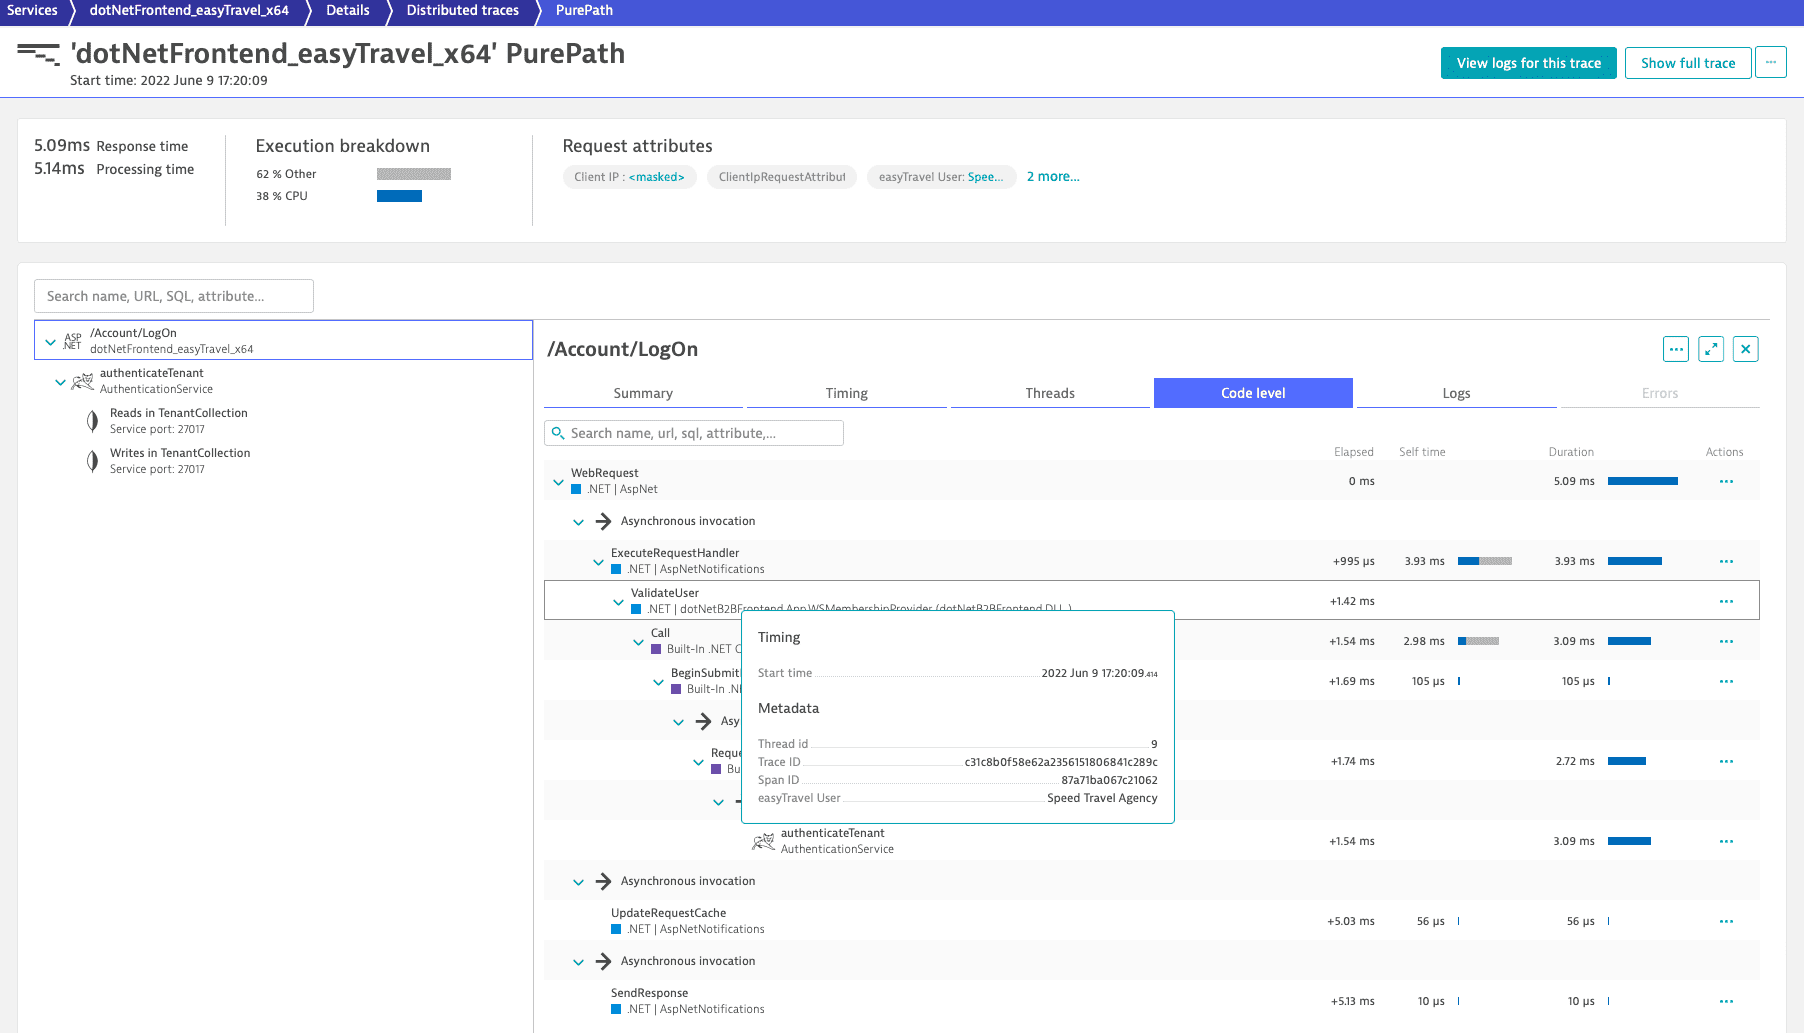The width and height of the screenshot is (1804, 1033).
Task: Open the /Account/LogOn panel more options menu
Action: pyautogui.click(x=1676, y=349)
